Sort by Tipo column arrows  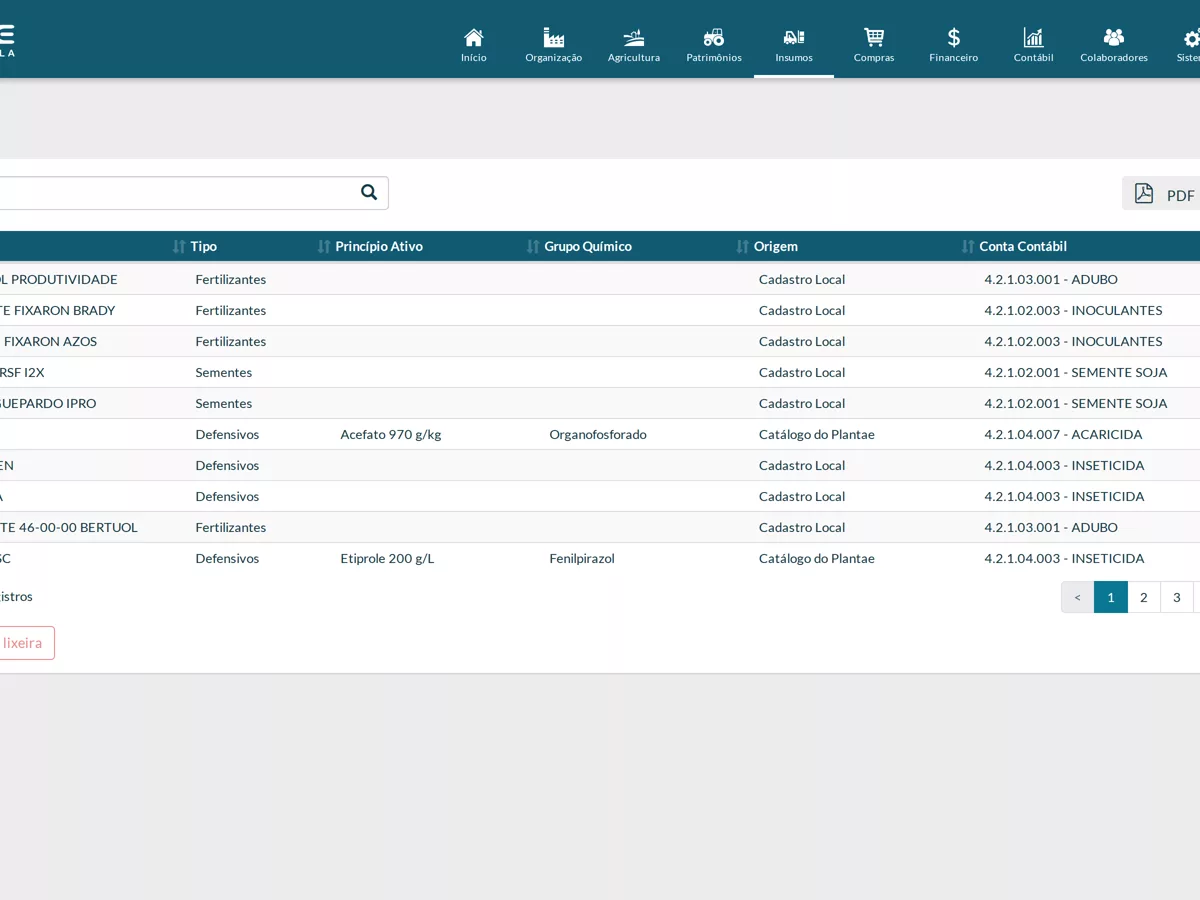coord(179,246)
